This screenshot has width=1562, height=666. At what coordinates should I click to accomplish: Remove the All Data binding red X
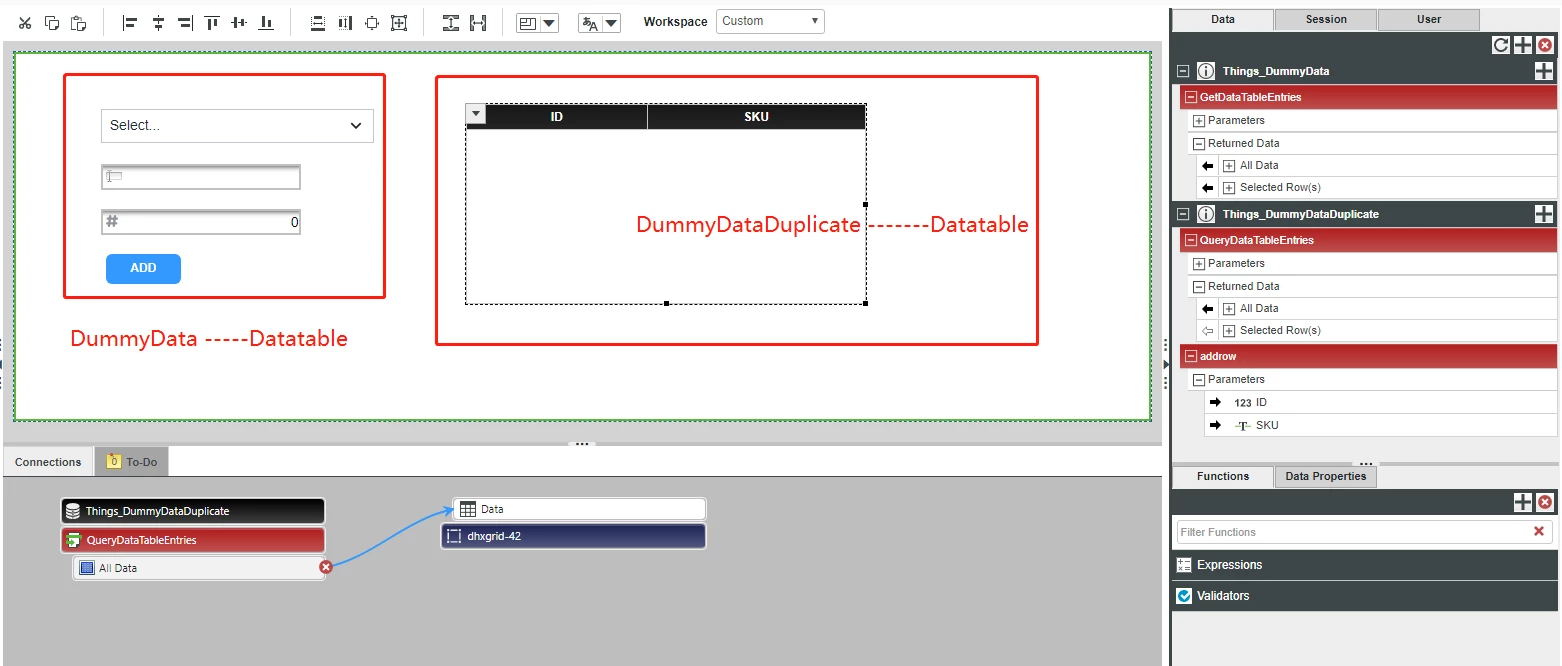(x=325, y=568)
